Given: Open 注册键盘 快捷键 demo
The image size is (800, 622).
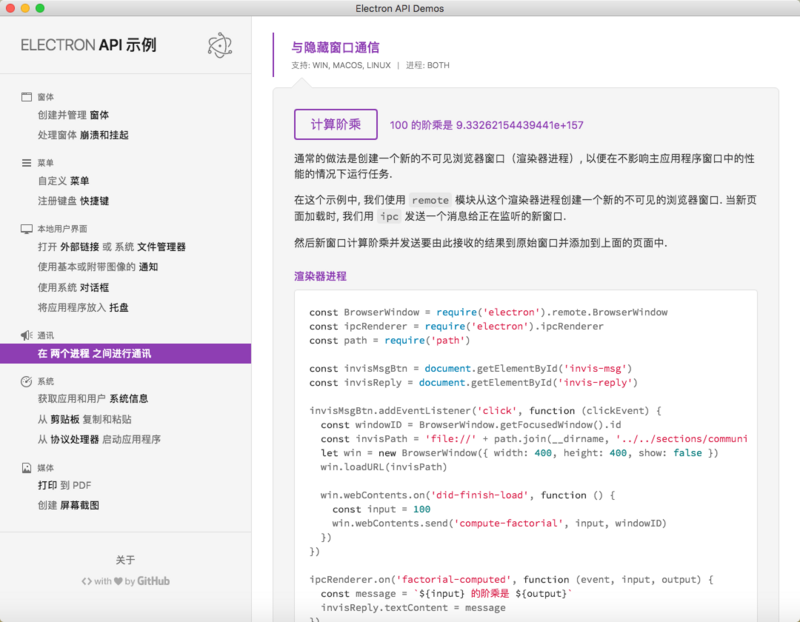Looking at the screenshot, I should click(x=73, y=201).
